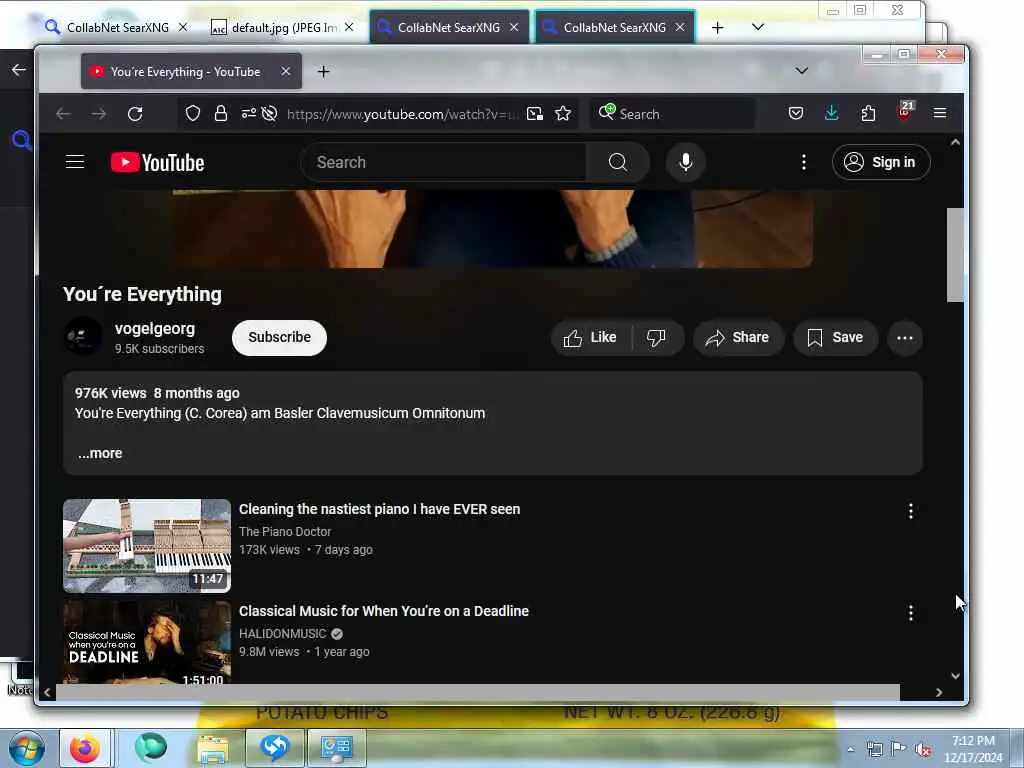Open tracking protection shield icon
Screen dimensions: 1024x768
click(x=193, y=114)
